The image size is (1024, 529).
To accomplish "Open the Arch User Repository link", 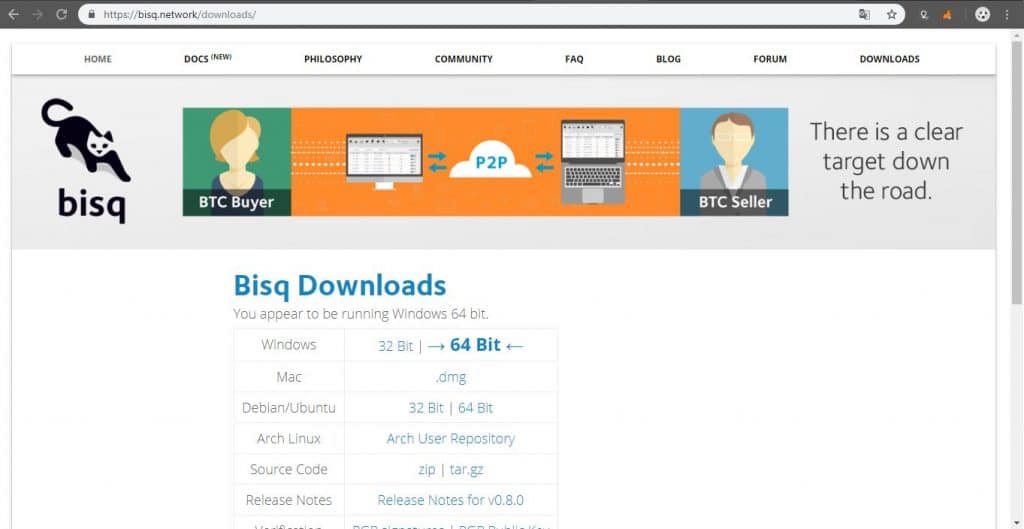I will [x=451, y=438].
